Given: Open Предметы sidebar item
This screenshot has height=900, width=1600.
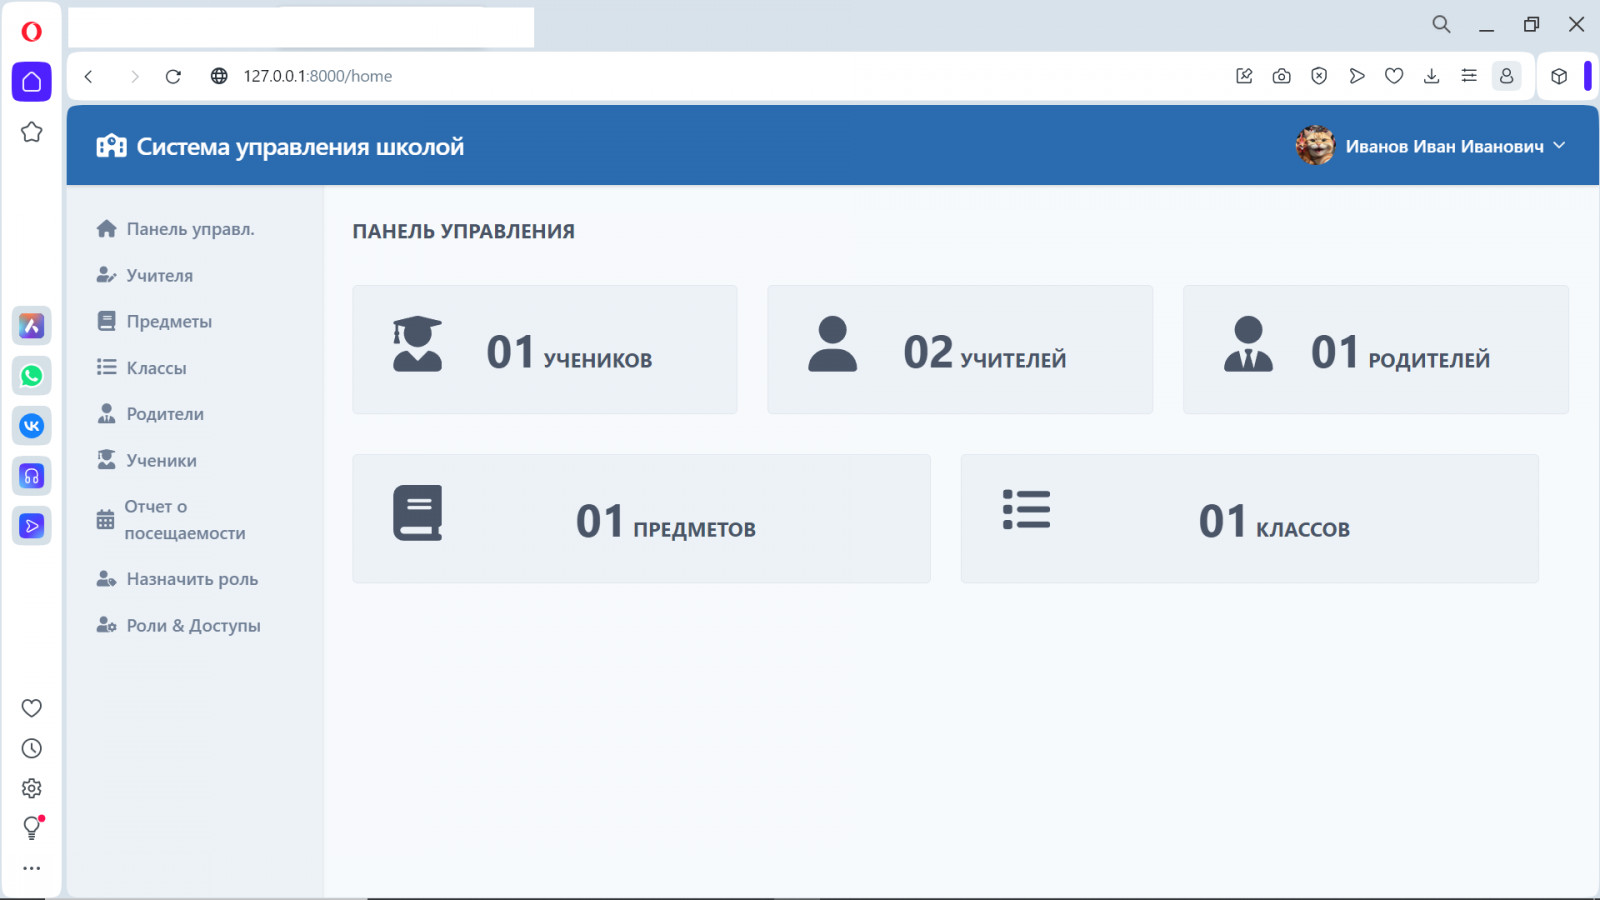Looking at the screenshot, I should pyautogui.click(x=154, y=321).
